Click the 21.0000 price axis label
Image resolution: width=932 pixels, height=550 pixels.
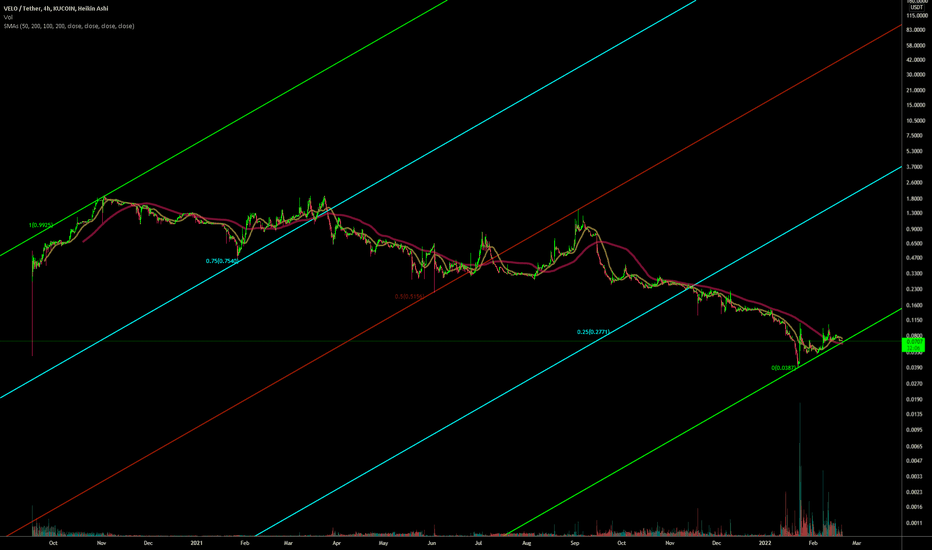[x=916, y=90]
